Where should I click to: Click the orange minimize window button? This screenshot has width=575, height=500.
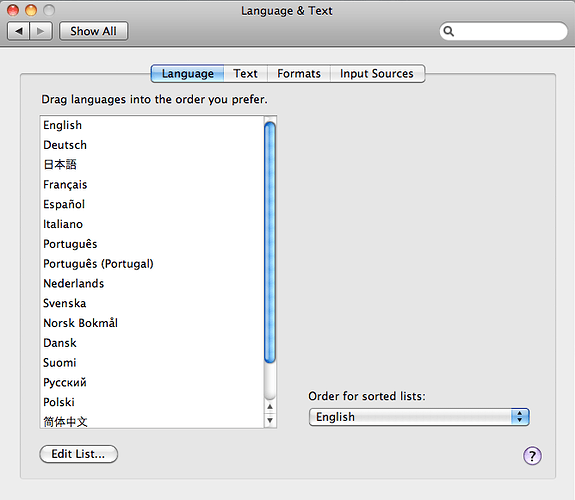pyautogui.click(x=31, y=10)
